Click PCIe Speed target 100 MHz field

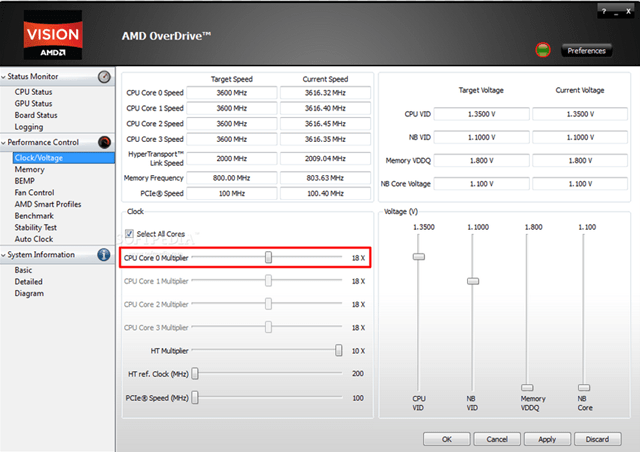click(231, 194)
